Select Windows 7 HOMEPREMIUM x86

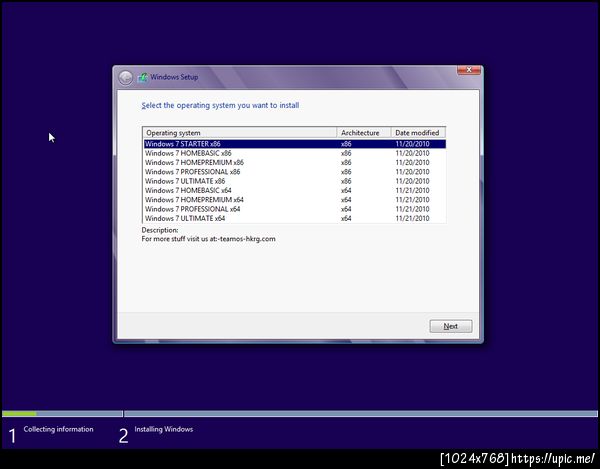[295, 163]
